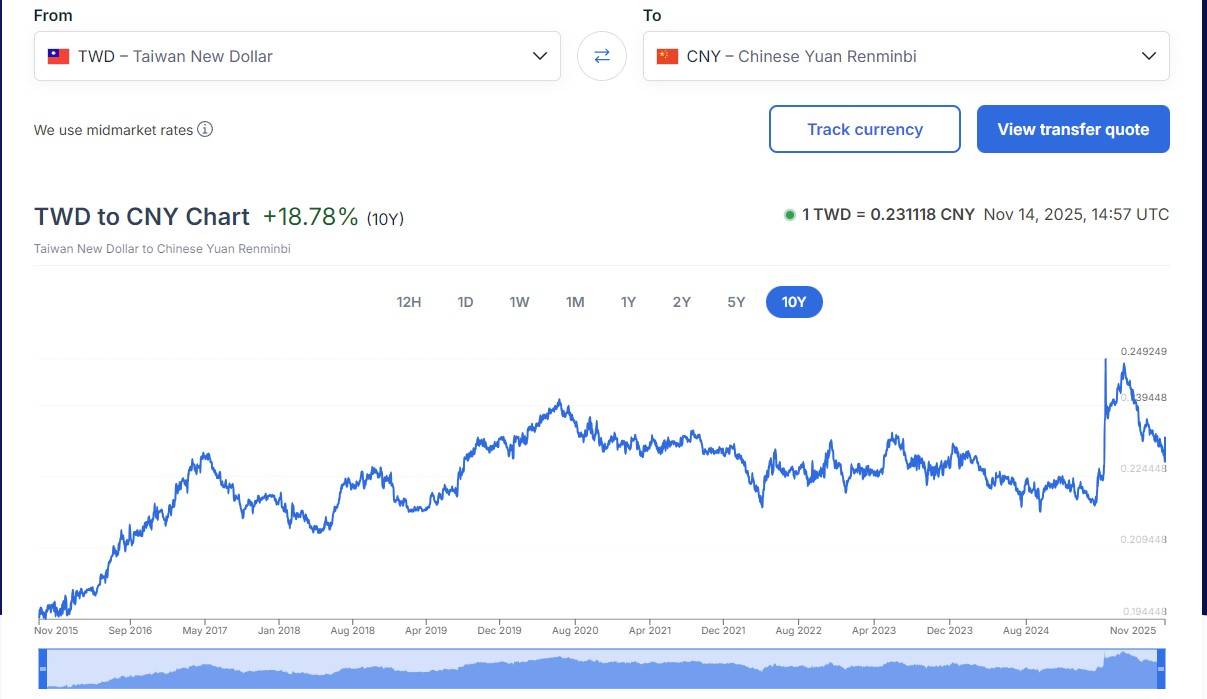Click the Track currency button

point(864,129)
